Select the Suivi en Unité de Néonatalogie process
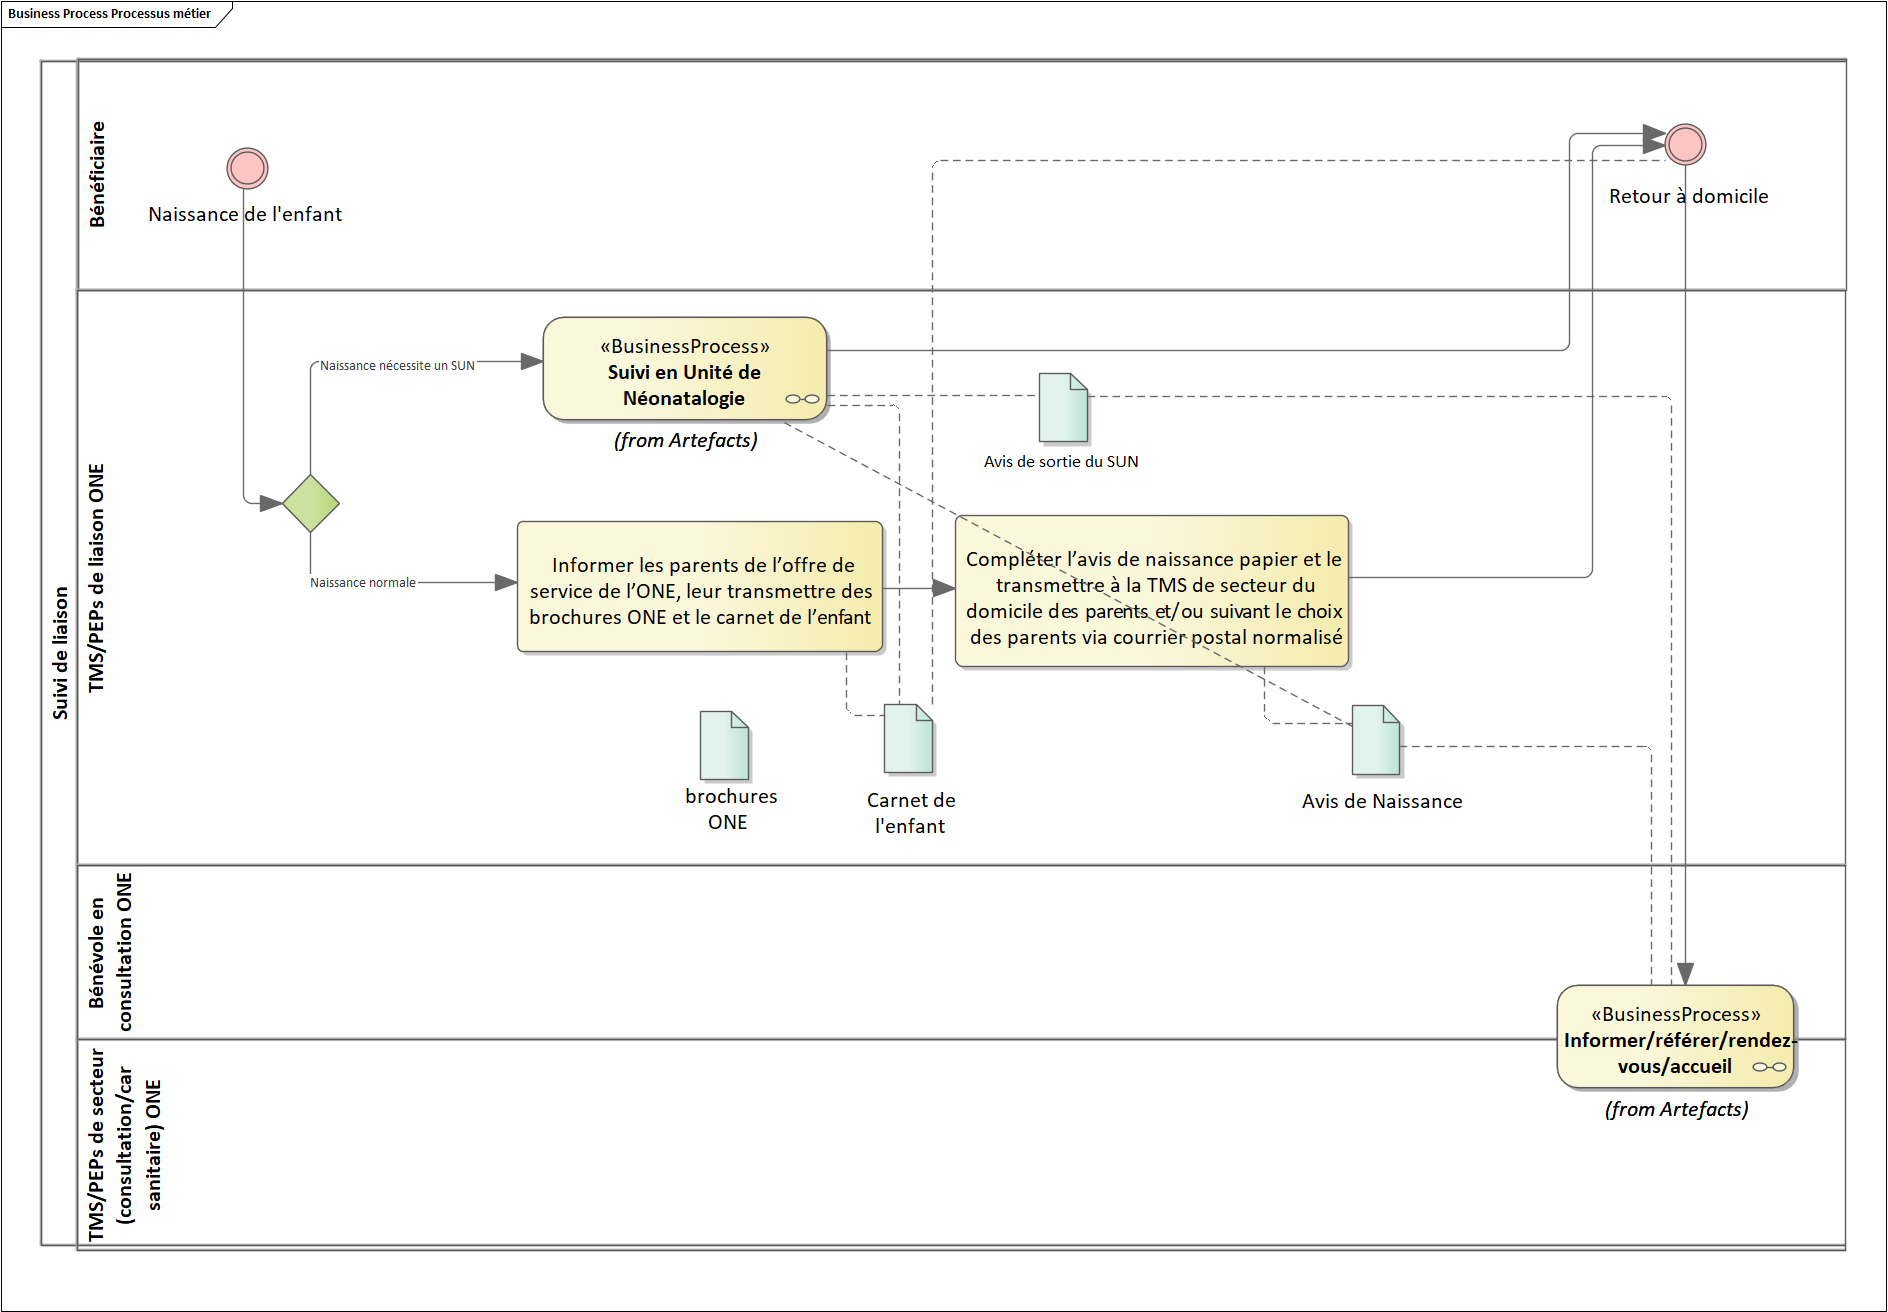 pos(684,367)
